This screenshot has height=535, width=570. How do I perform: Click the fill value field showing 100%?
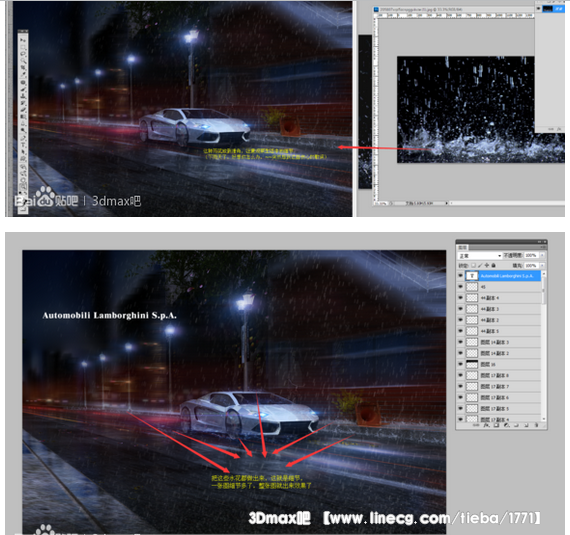click(x=531, y=265)
